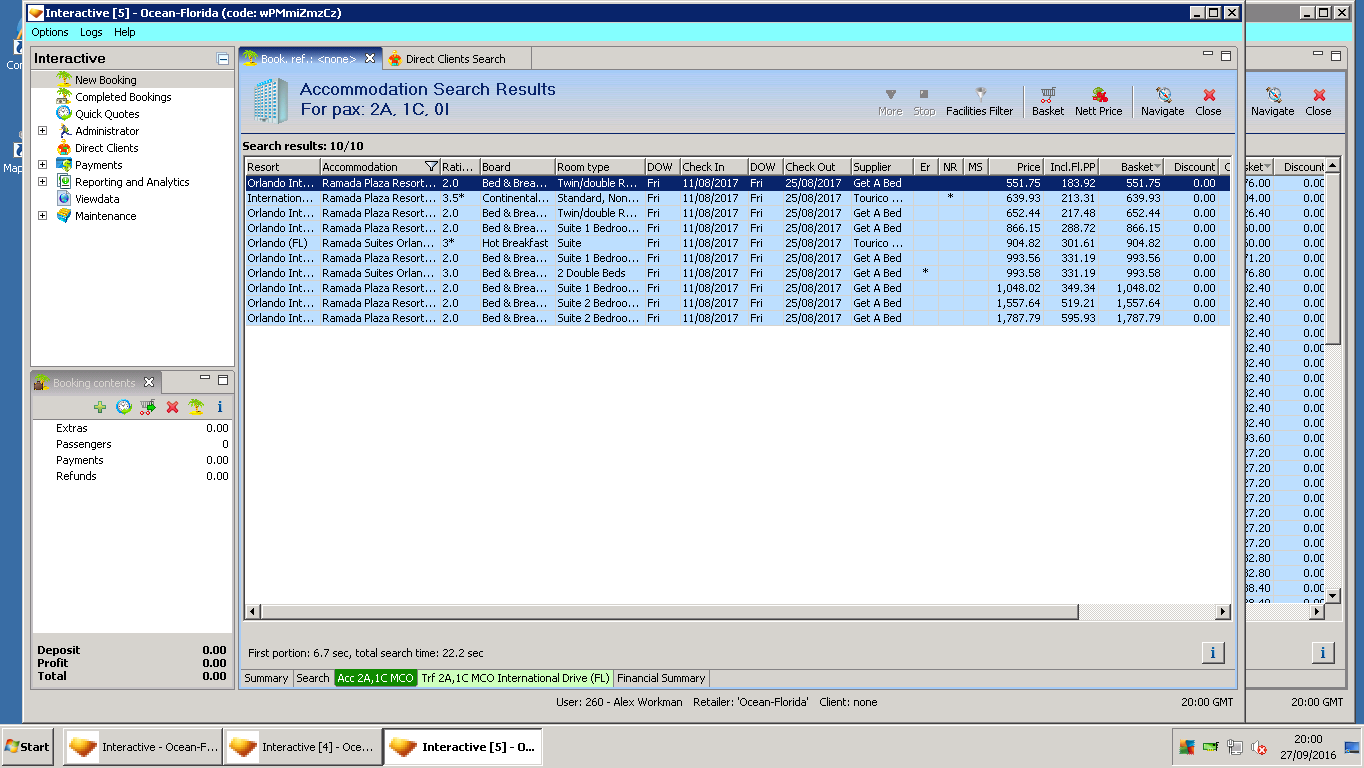The image size is (1364, 768).
Task: Click the Direct Clients sidebar icon
Action: coord(64,148)
